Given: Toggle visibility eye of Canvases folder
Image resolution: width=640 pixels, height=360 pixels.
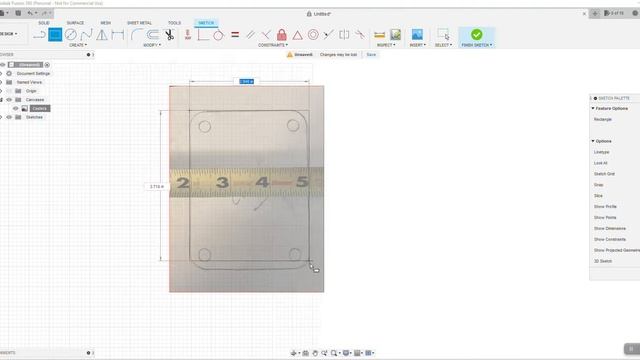Looking at the screenshot, I should pos(9,100).
